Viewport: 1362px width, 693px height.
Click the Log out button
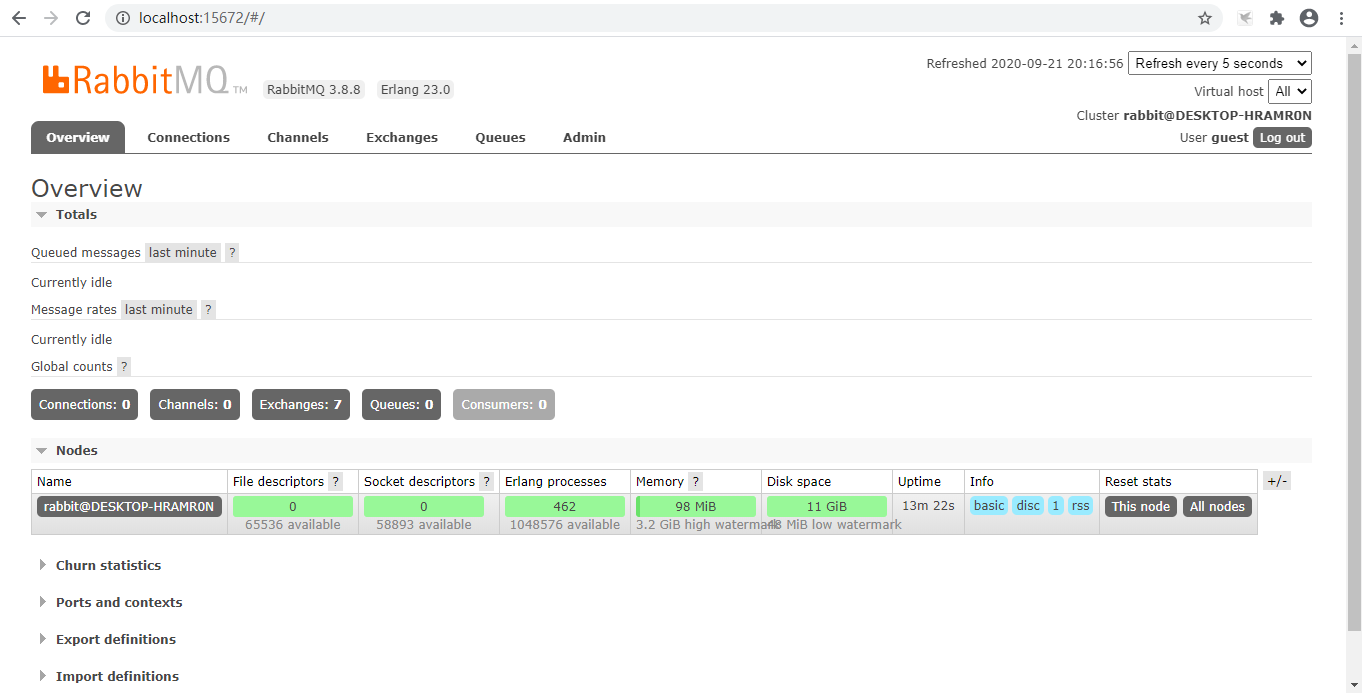1282,138
